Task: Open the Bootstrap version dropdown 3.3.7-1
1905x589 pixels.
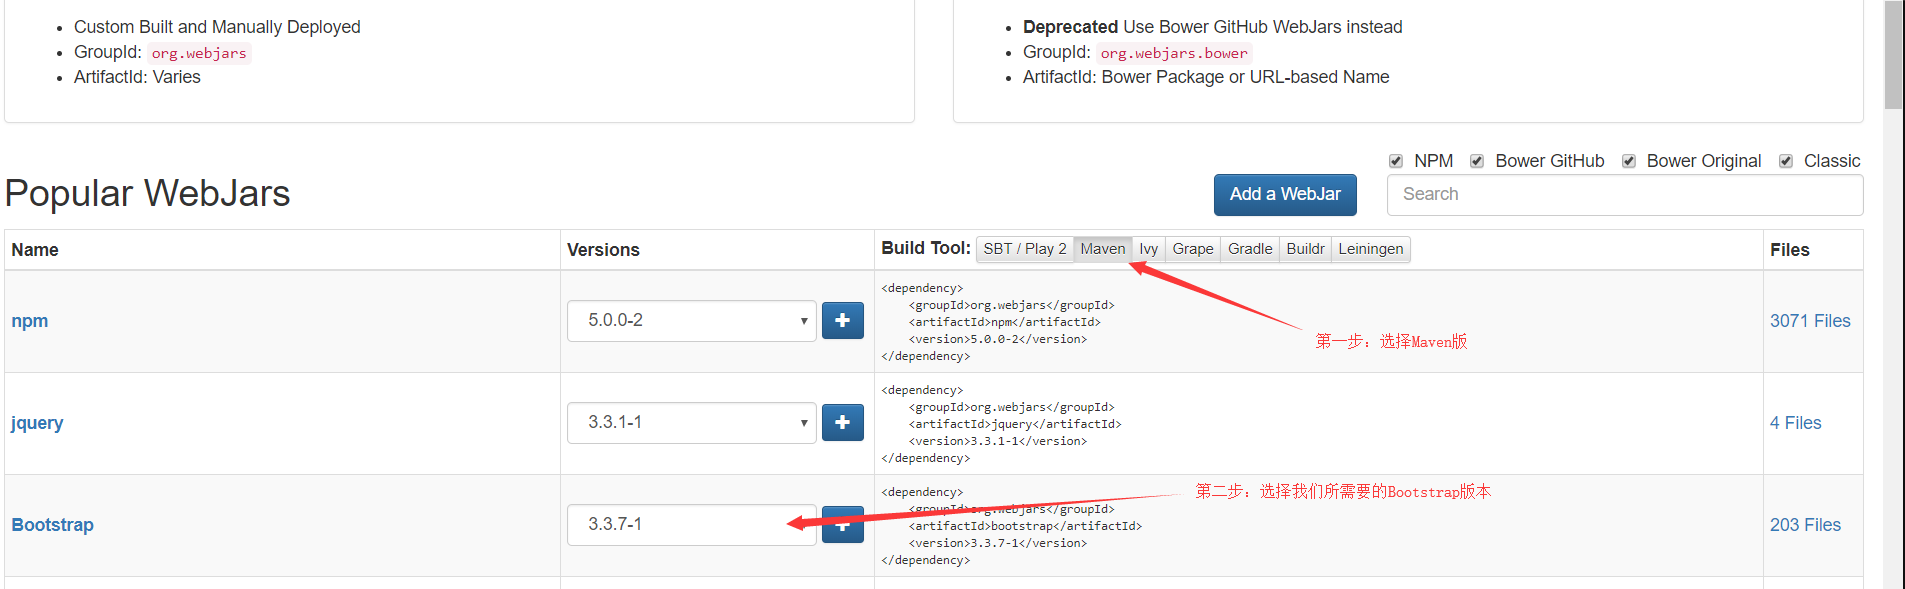Action: (692, 525)
